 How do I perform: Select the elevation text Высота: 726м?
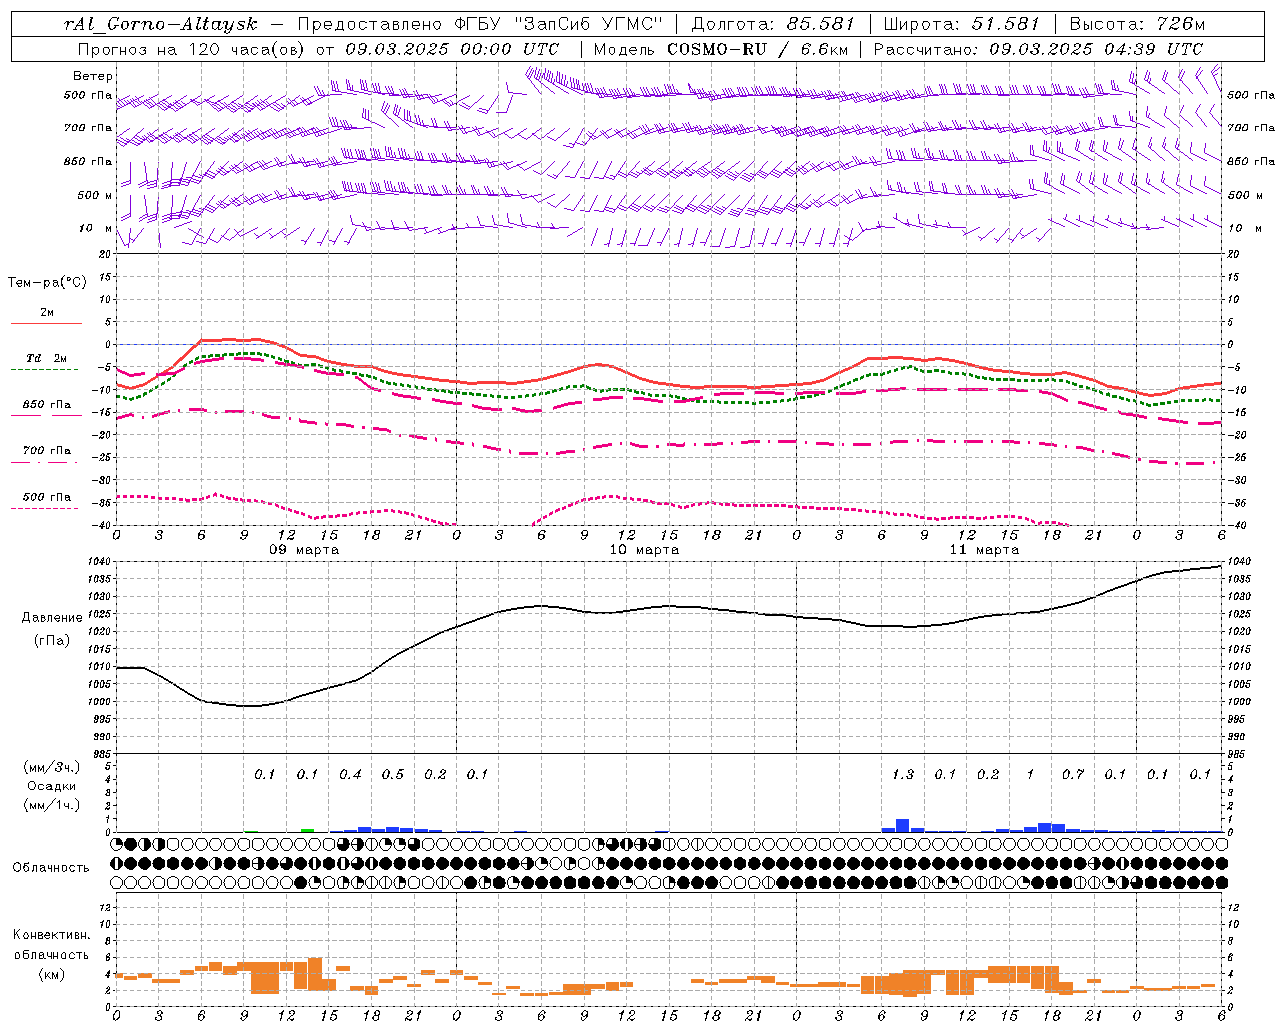point(1137,24)
